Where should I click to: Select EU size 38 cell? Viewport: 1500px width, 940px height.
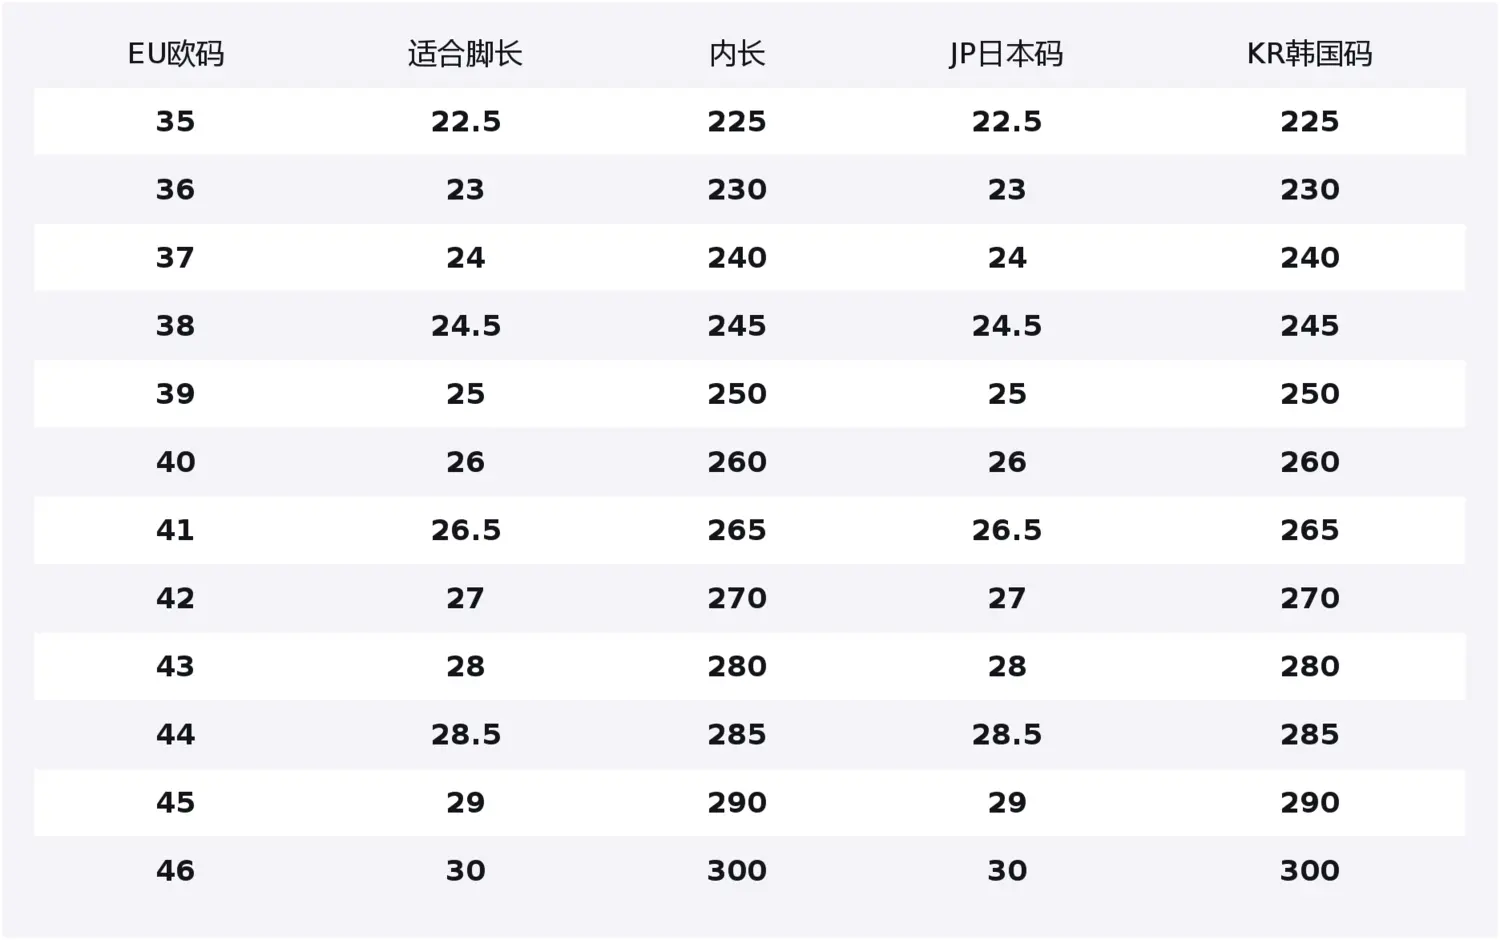176,326
